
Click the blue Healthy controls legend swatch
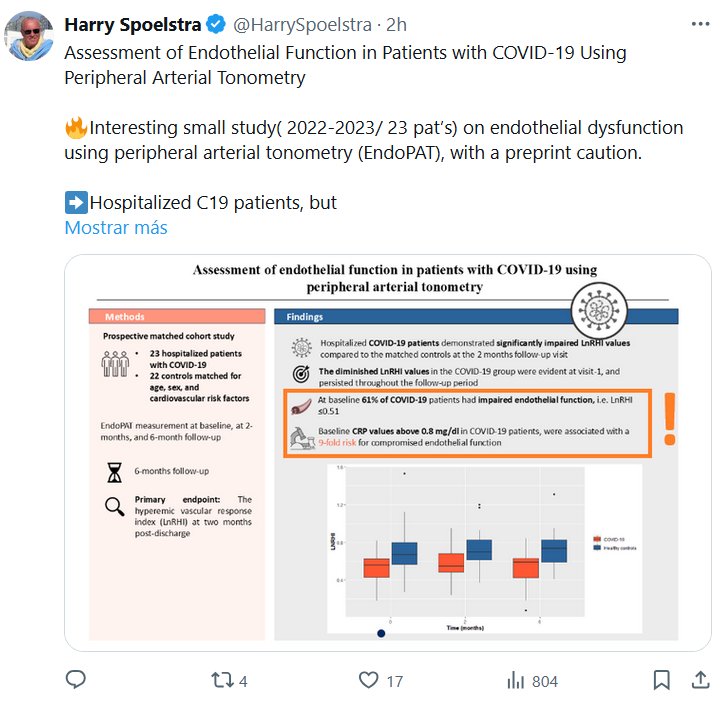[597, 548]
